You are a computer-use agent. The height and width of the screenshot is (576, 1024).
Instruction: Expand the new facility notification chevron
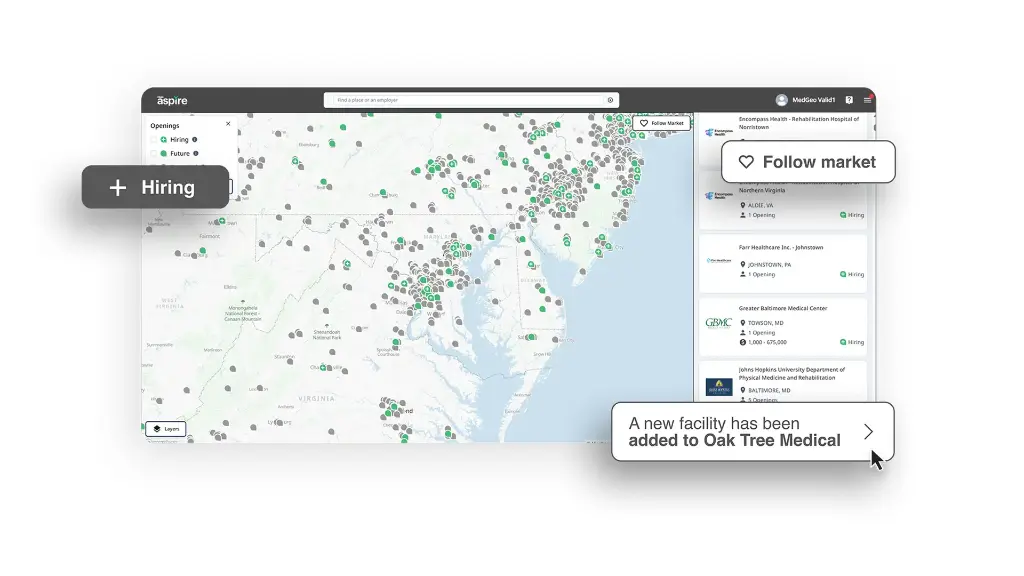click(x=868, y=432)
